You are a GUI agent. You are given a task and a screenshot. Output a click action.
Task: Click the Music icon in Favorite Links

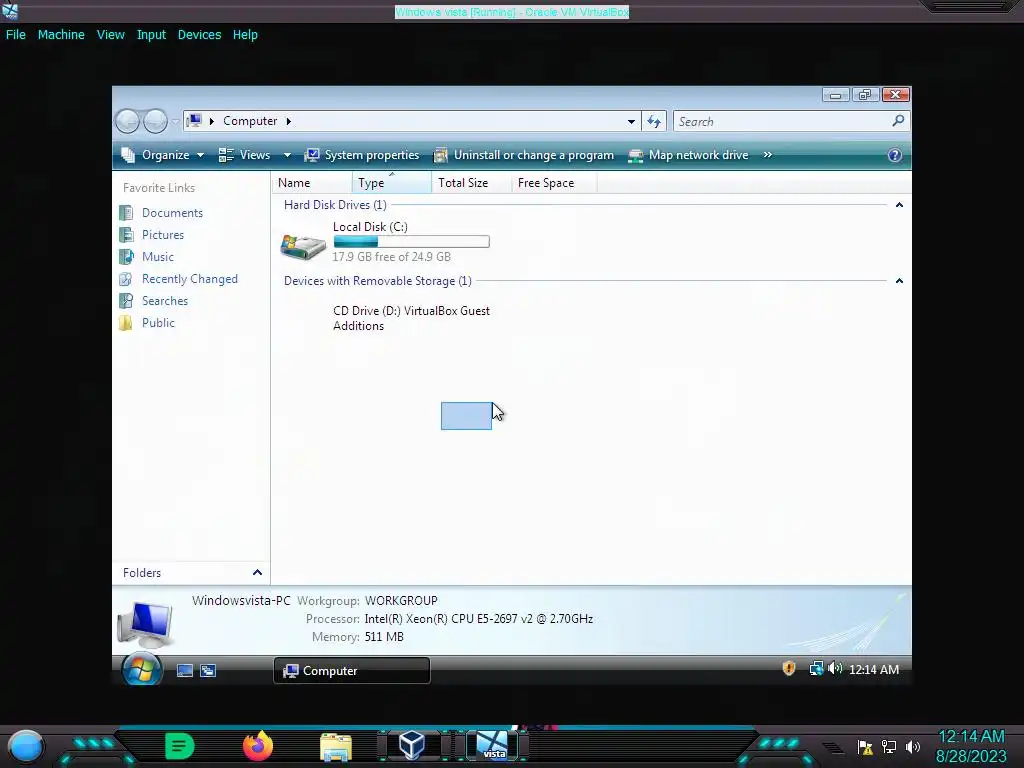click(x=126, y=257)
